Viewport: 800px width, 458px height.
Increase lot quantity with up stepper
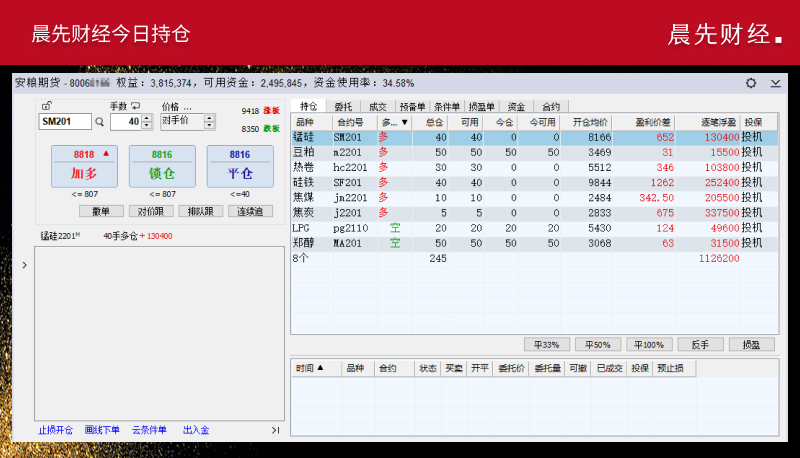146,117
